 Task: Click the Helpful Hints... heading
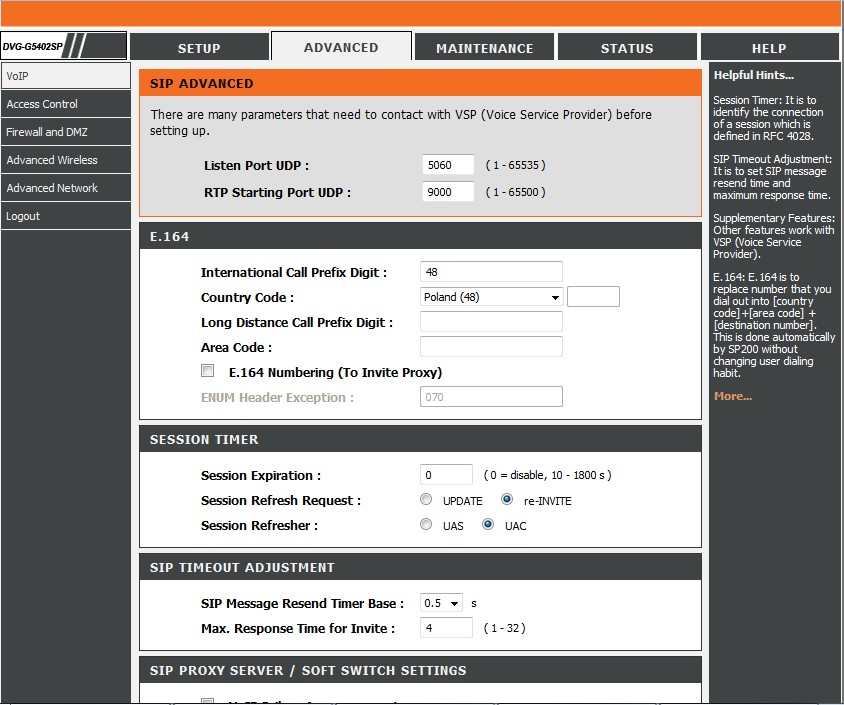754,75
